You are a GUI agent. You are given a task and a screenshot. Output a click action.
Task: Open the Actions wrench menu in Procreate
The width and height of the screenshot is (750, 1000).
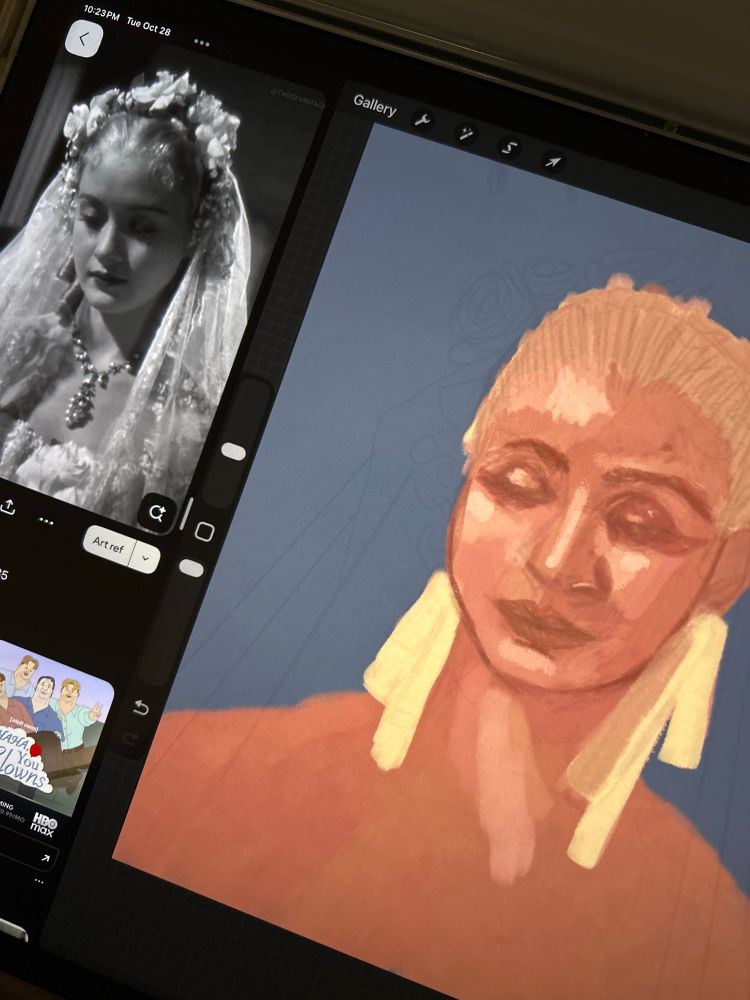(423, 119)
